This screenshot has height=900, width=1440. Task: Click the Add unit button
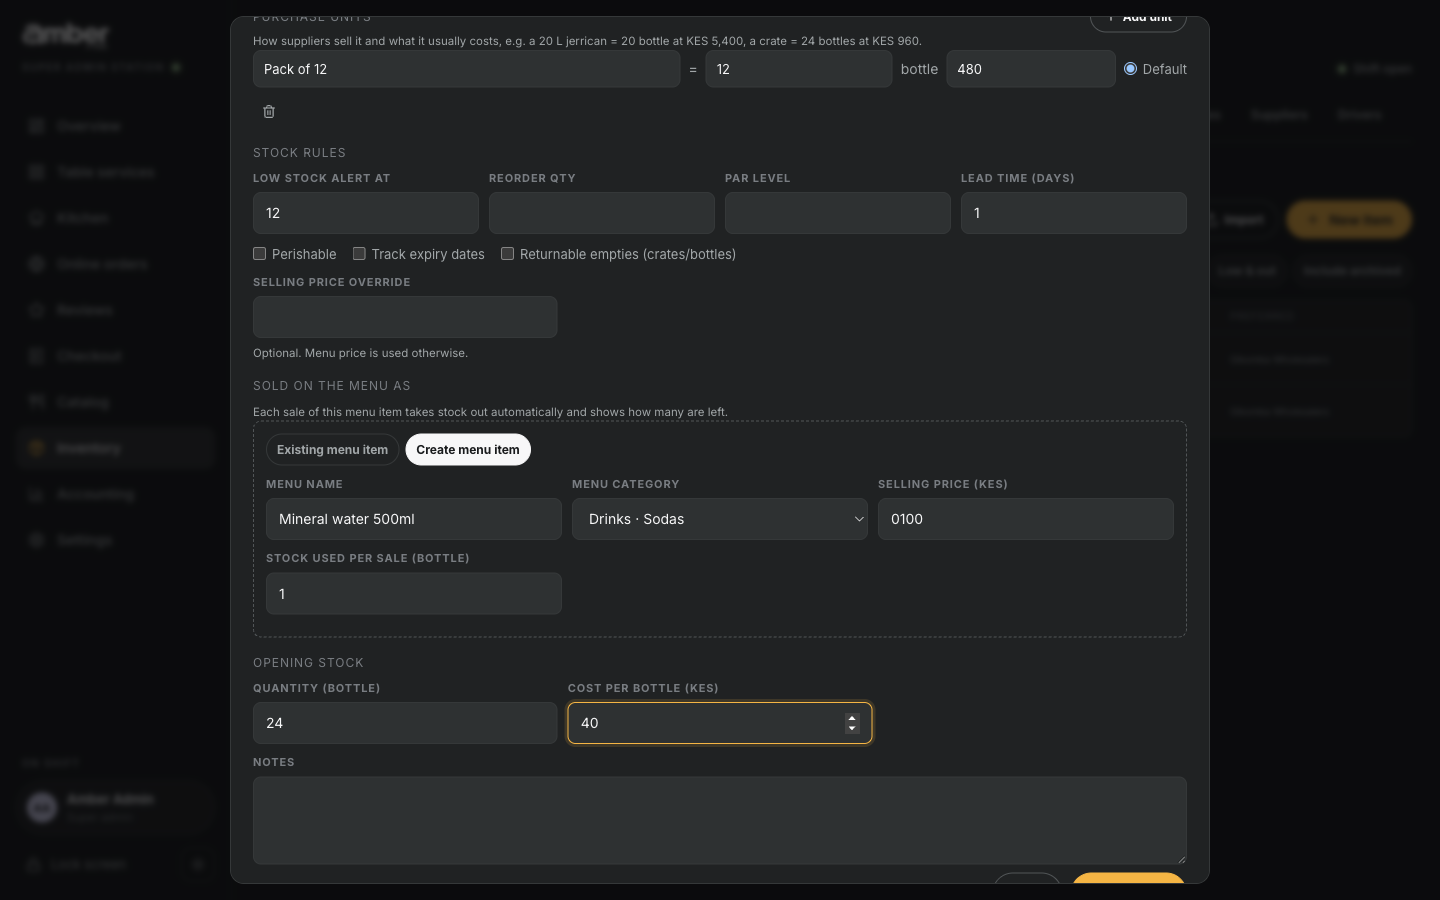(1138, 18)
